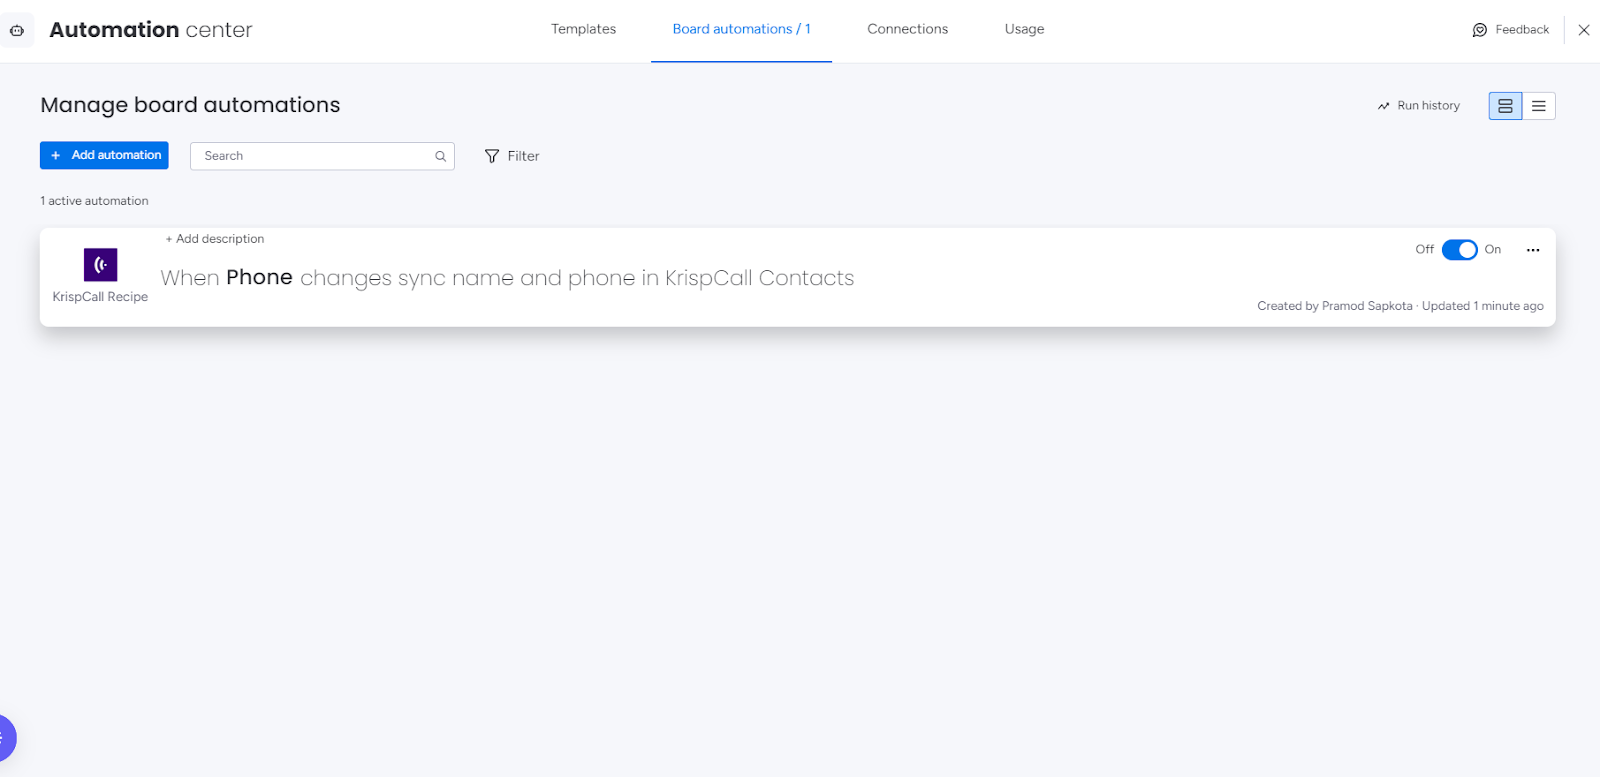Toggle the KrispCall automation off
Image resolution: width=1600 pixels, height=777 pixels.
click(1459, 250)
